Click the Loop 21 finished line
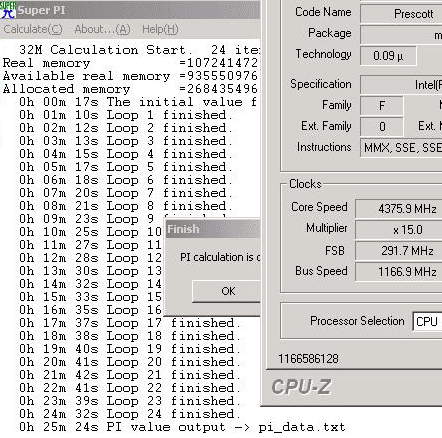 [130, 375]
